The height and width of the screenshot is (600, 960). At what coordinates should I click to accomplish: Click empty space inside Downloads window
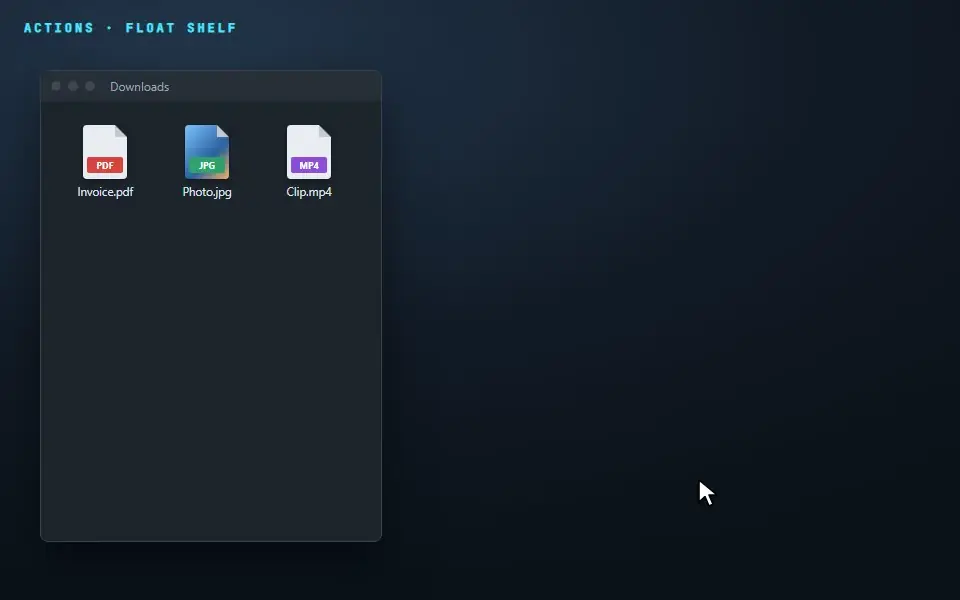[x=211, y=367]
